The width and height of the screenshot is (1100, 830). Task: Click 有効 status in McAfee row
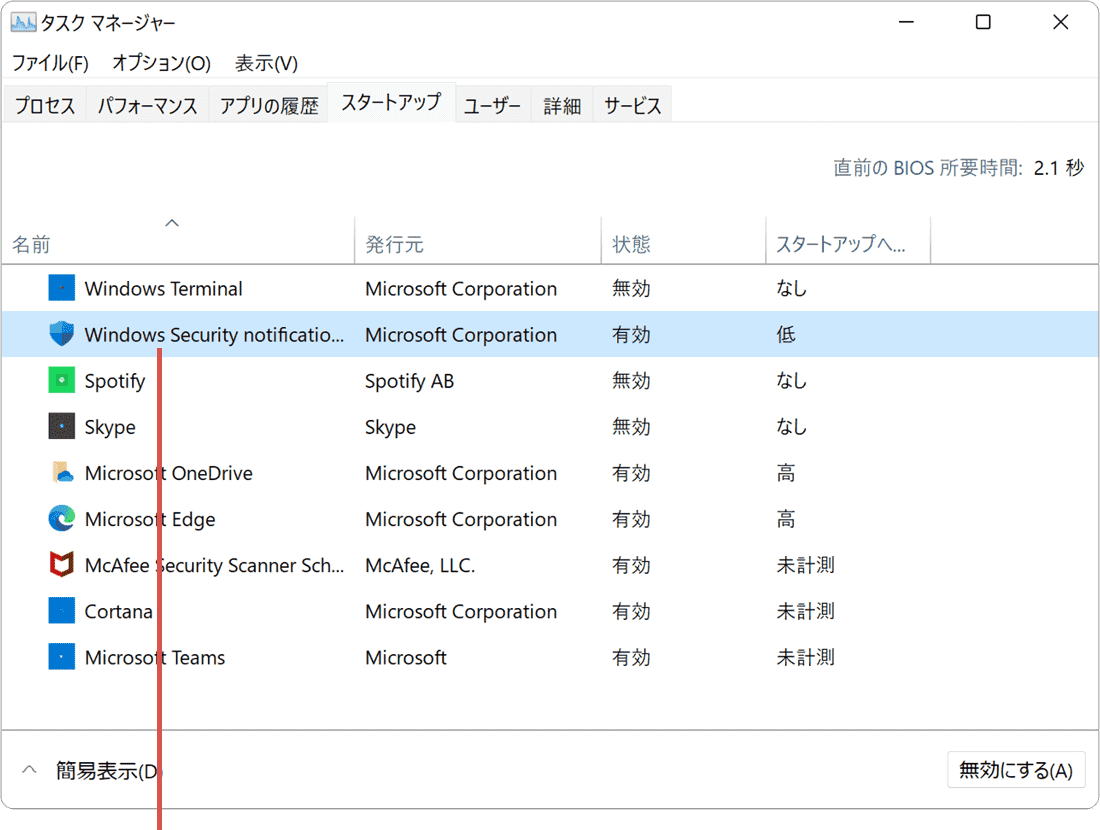[631, 565]
